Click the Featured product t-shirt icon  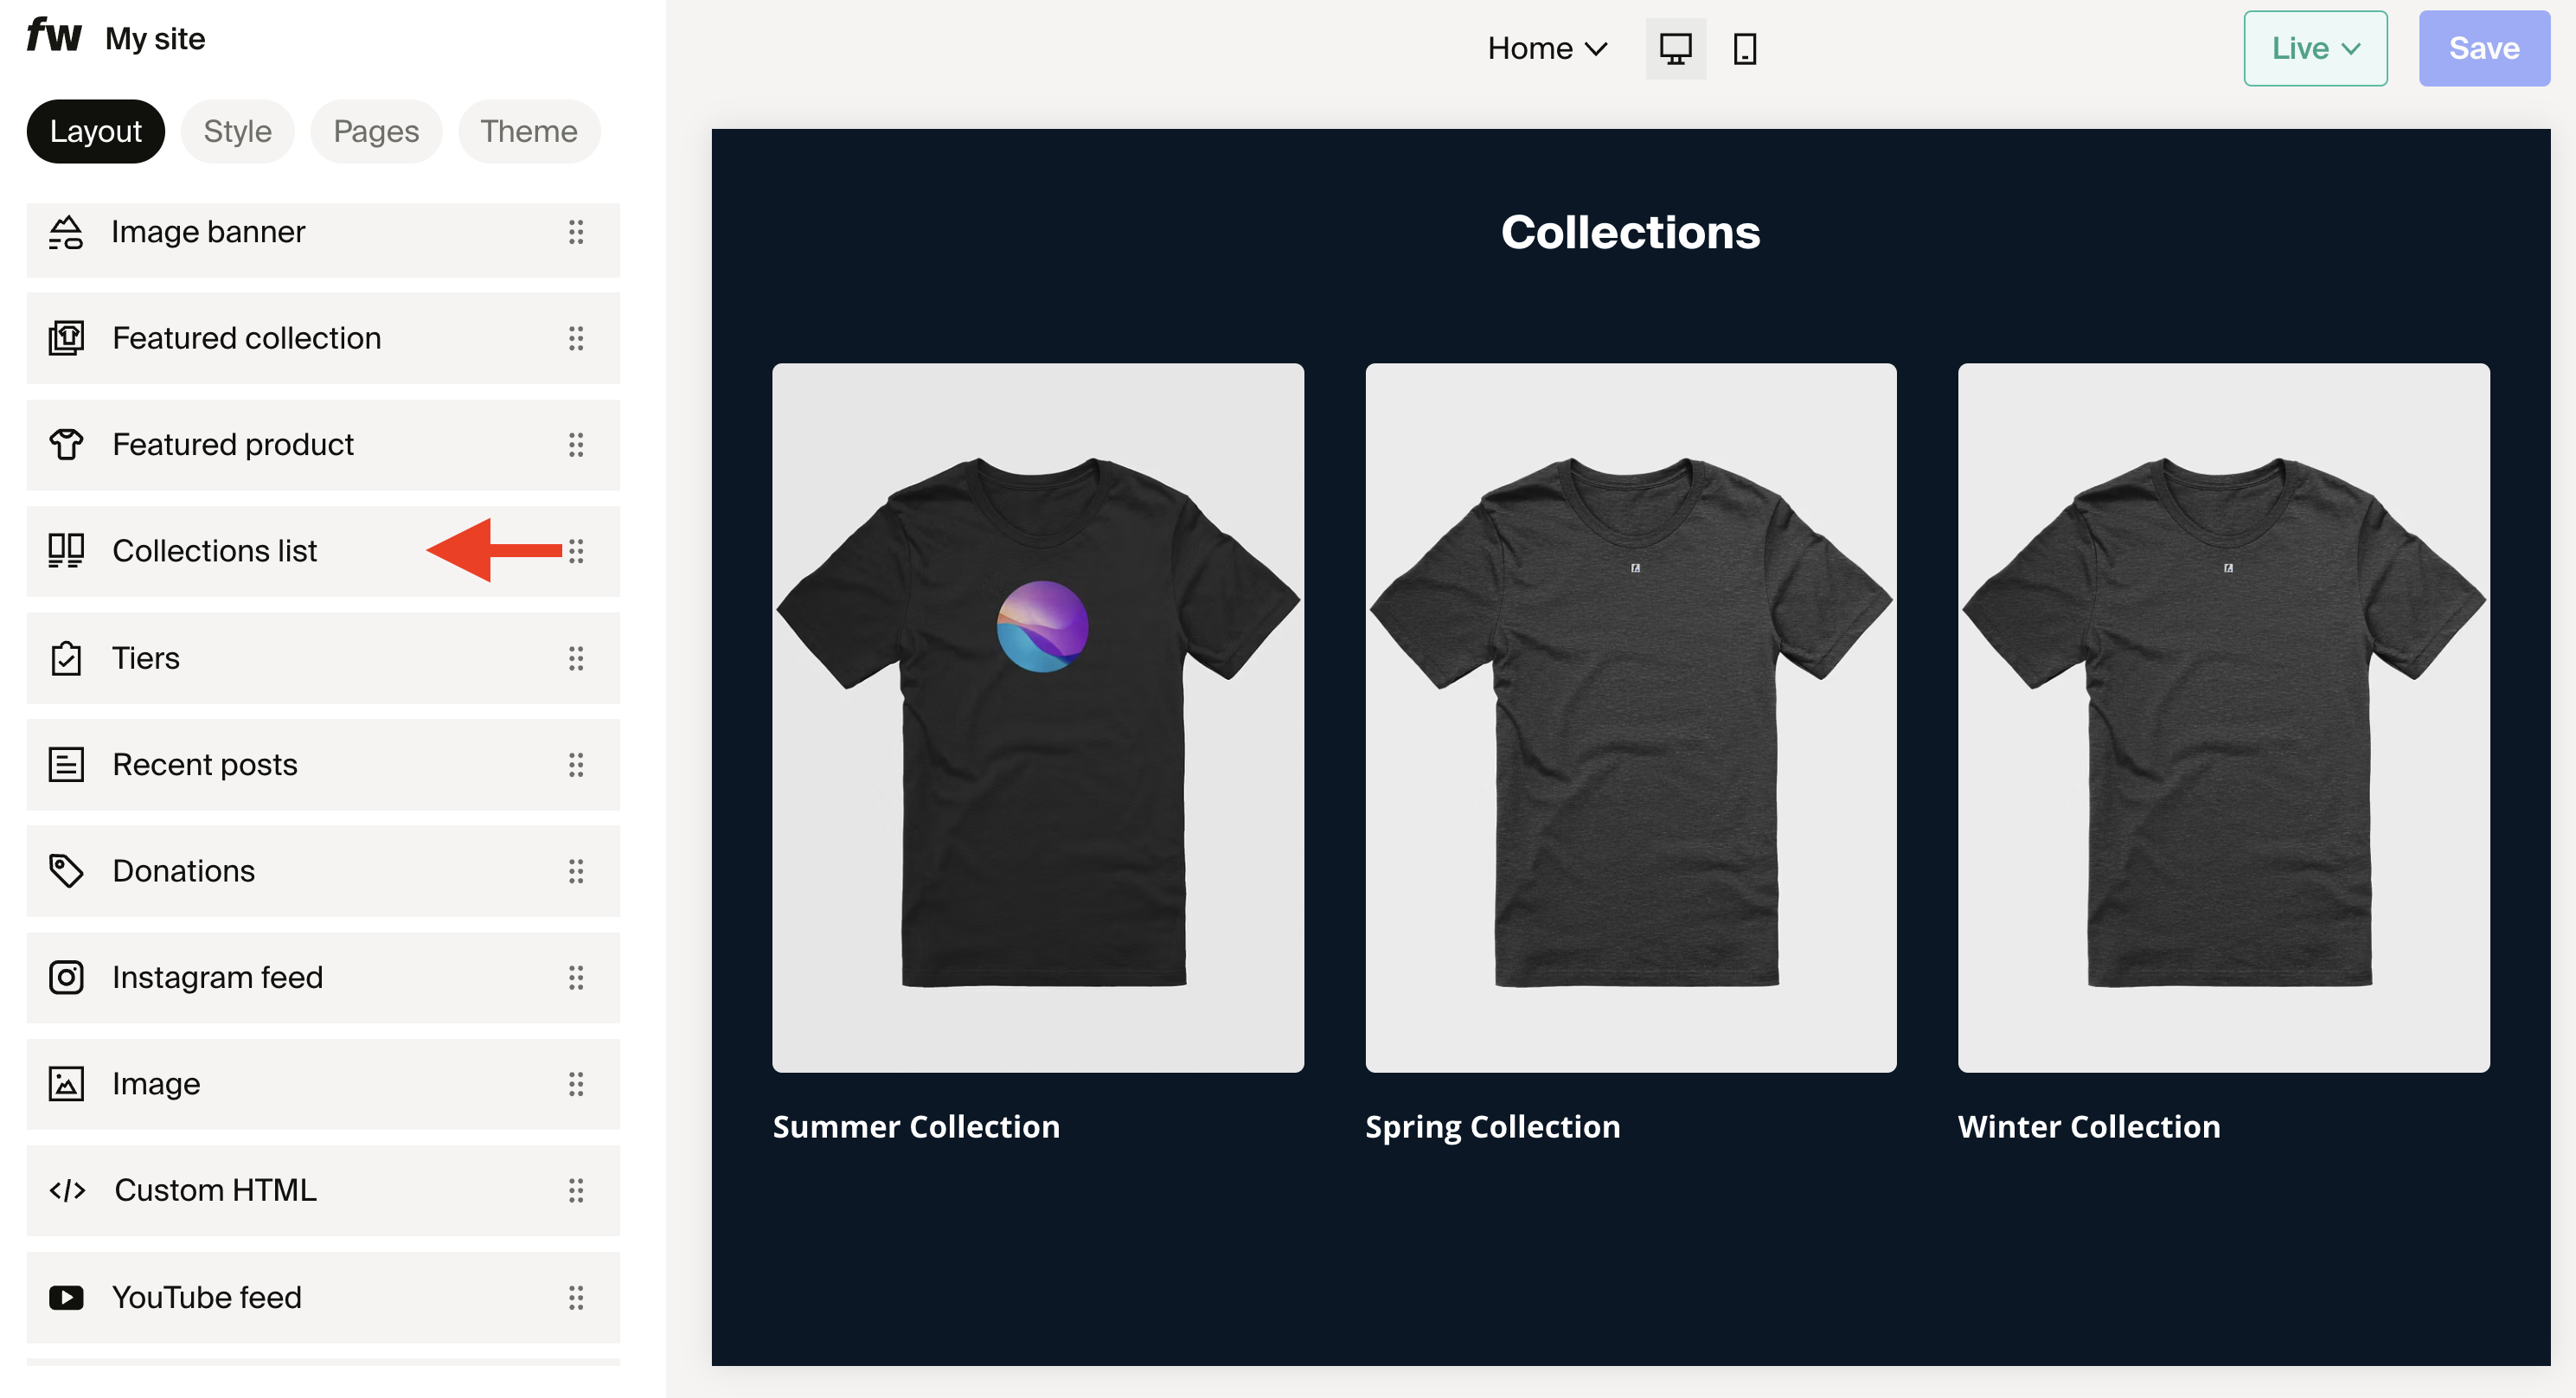tap(66, 445)
